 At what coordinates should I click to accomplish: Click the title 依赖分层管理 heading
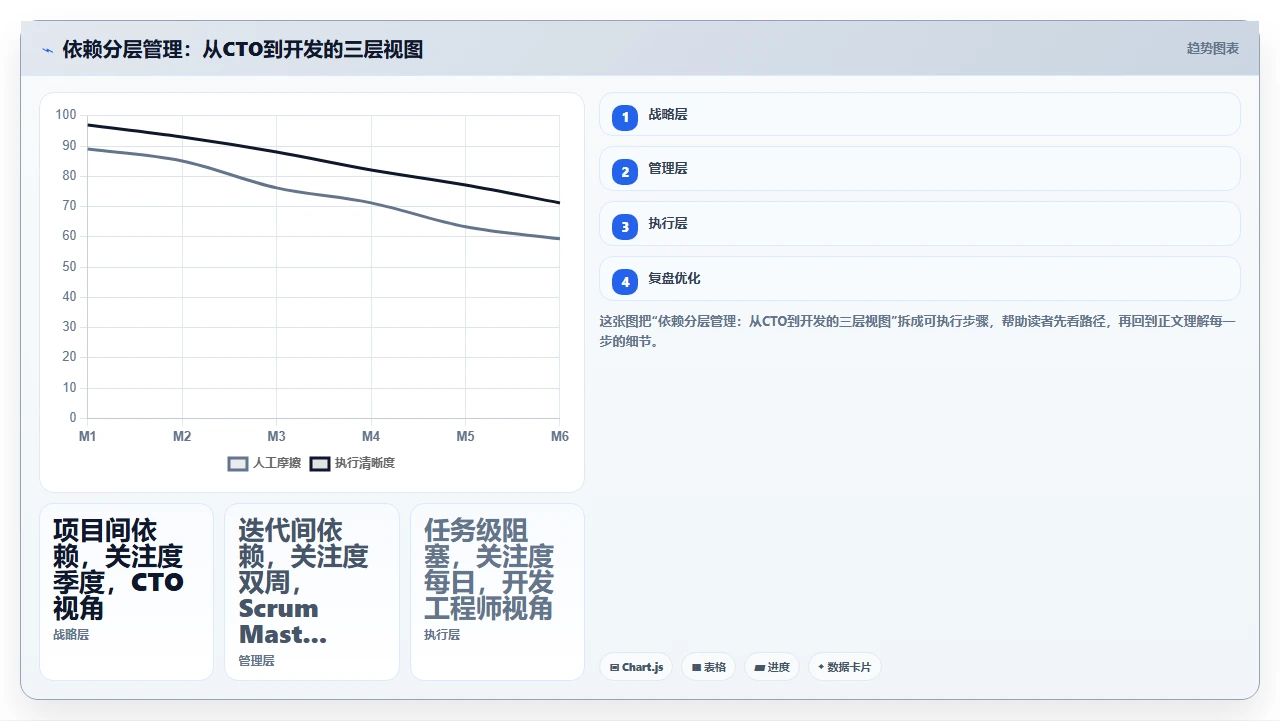(242, 49)
